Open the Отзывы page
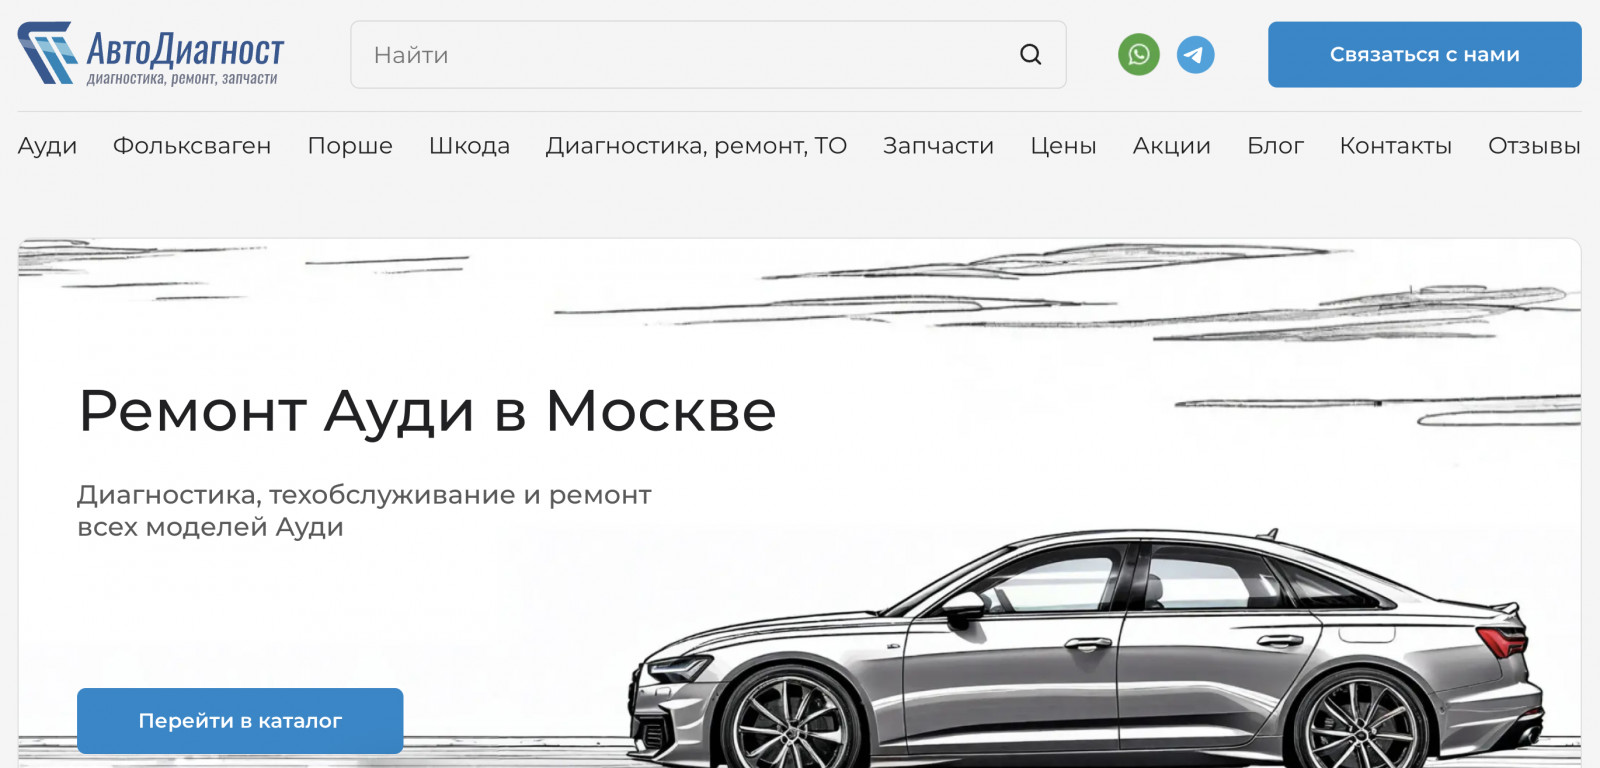Image resolution: width=1600 pixels, height=768 pixels. [x=1534, y=146]
